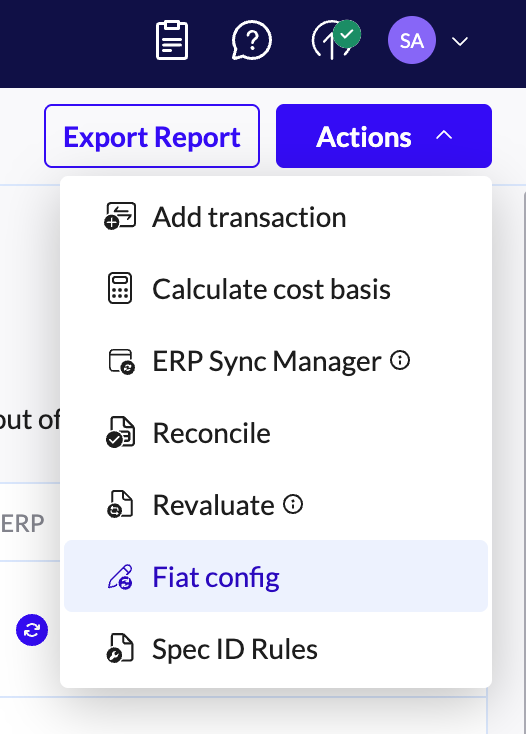Click the Spec ID Rules wrench icon
Image resolution: width=526 pixels, height=734 pixels.
120,648
